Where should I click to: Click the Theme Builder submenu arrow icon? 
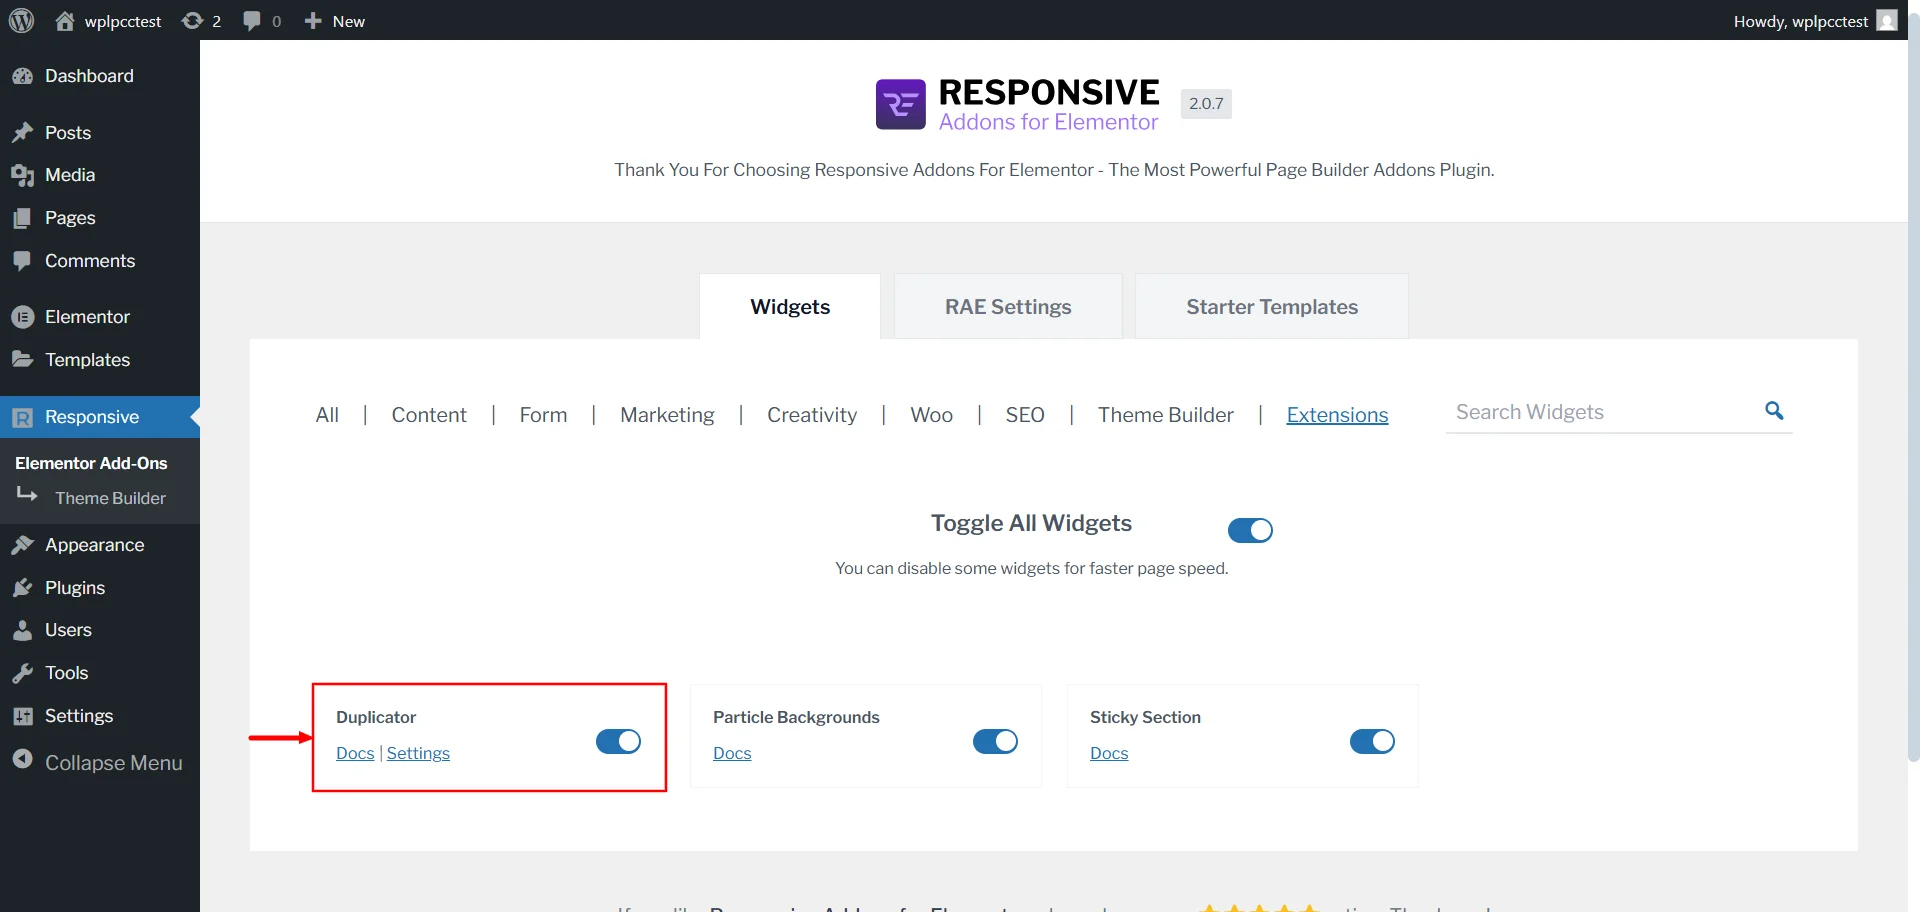tap(28, 494)
